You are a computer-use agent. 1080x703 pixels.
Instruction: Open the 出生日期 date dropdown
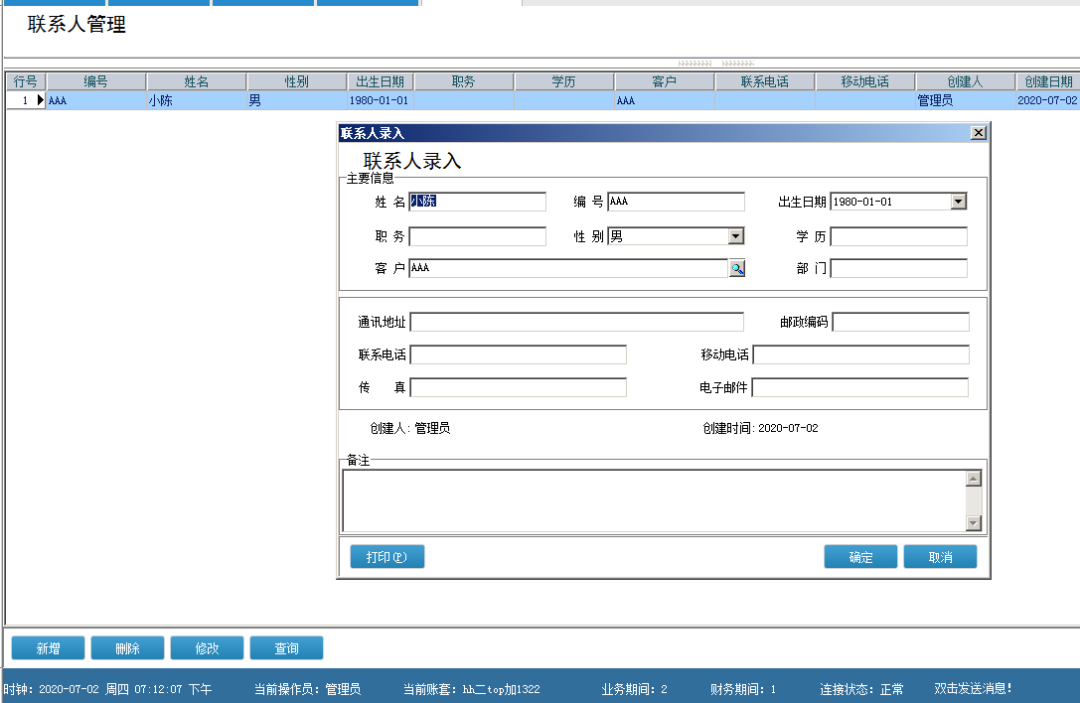(x=959, y=202)
